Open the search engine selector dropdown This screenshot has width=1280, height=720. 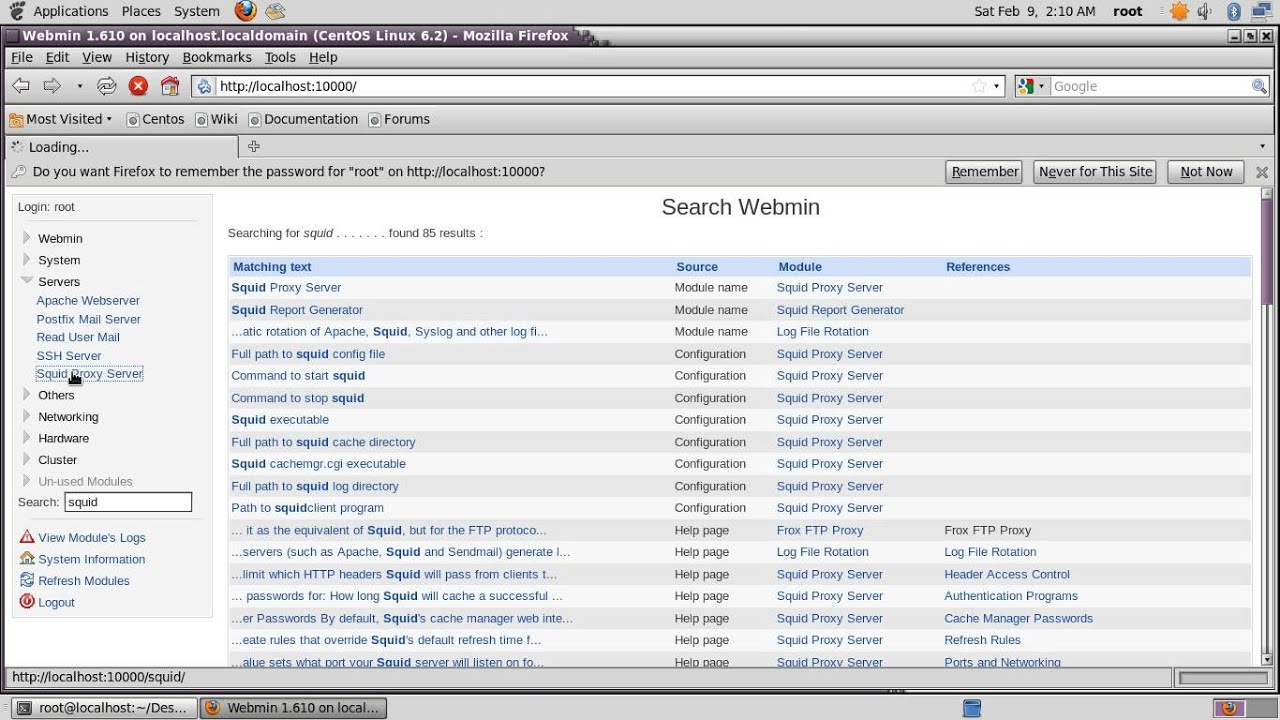1031,86
